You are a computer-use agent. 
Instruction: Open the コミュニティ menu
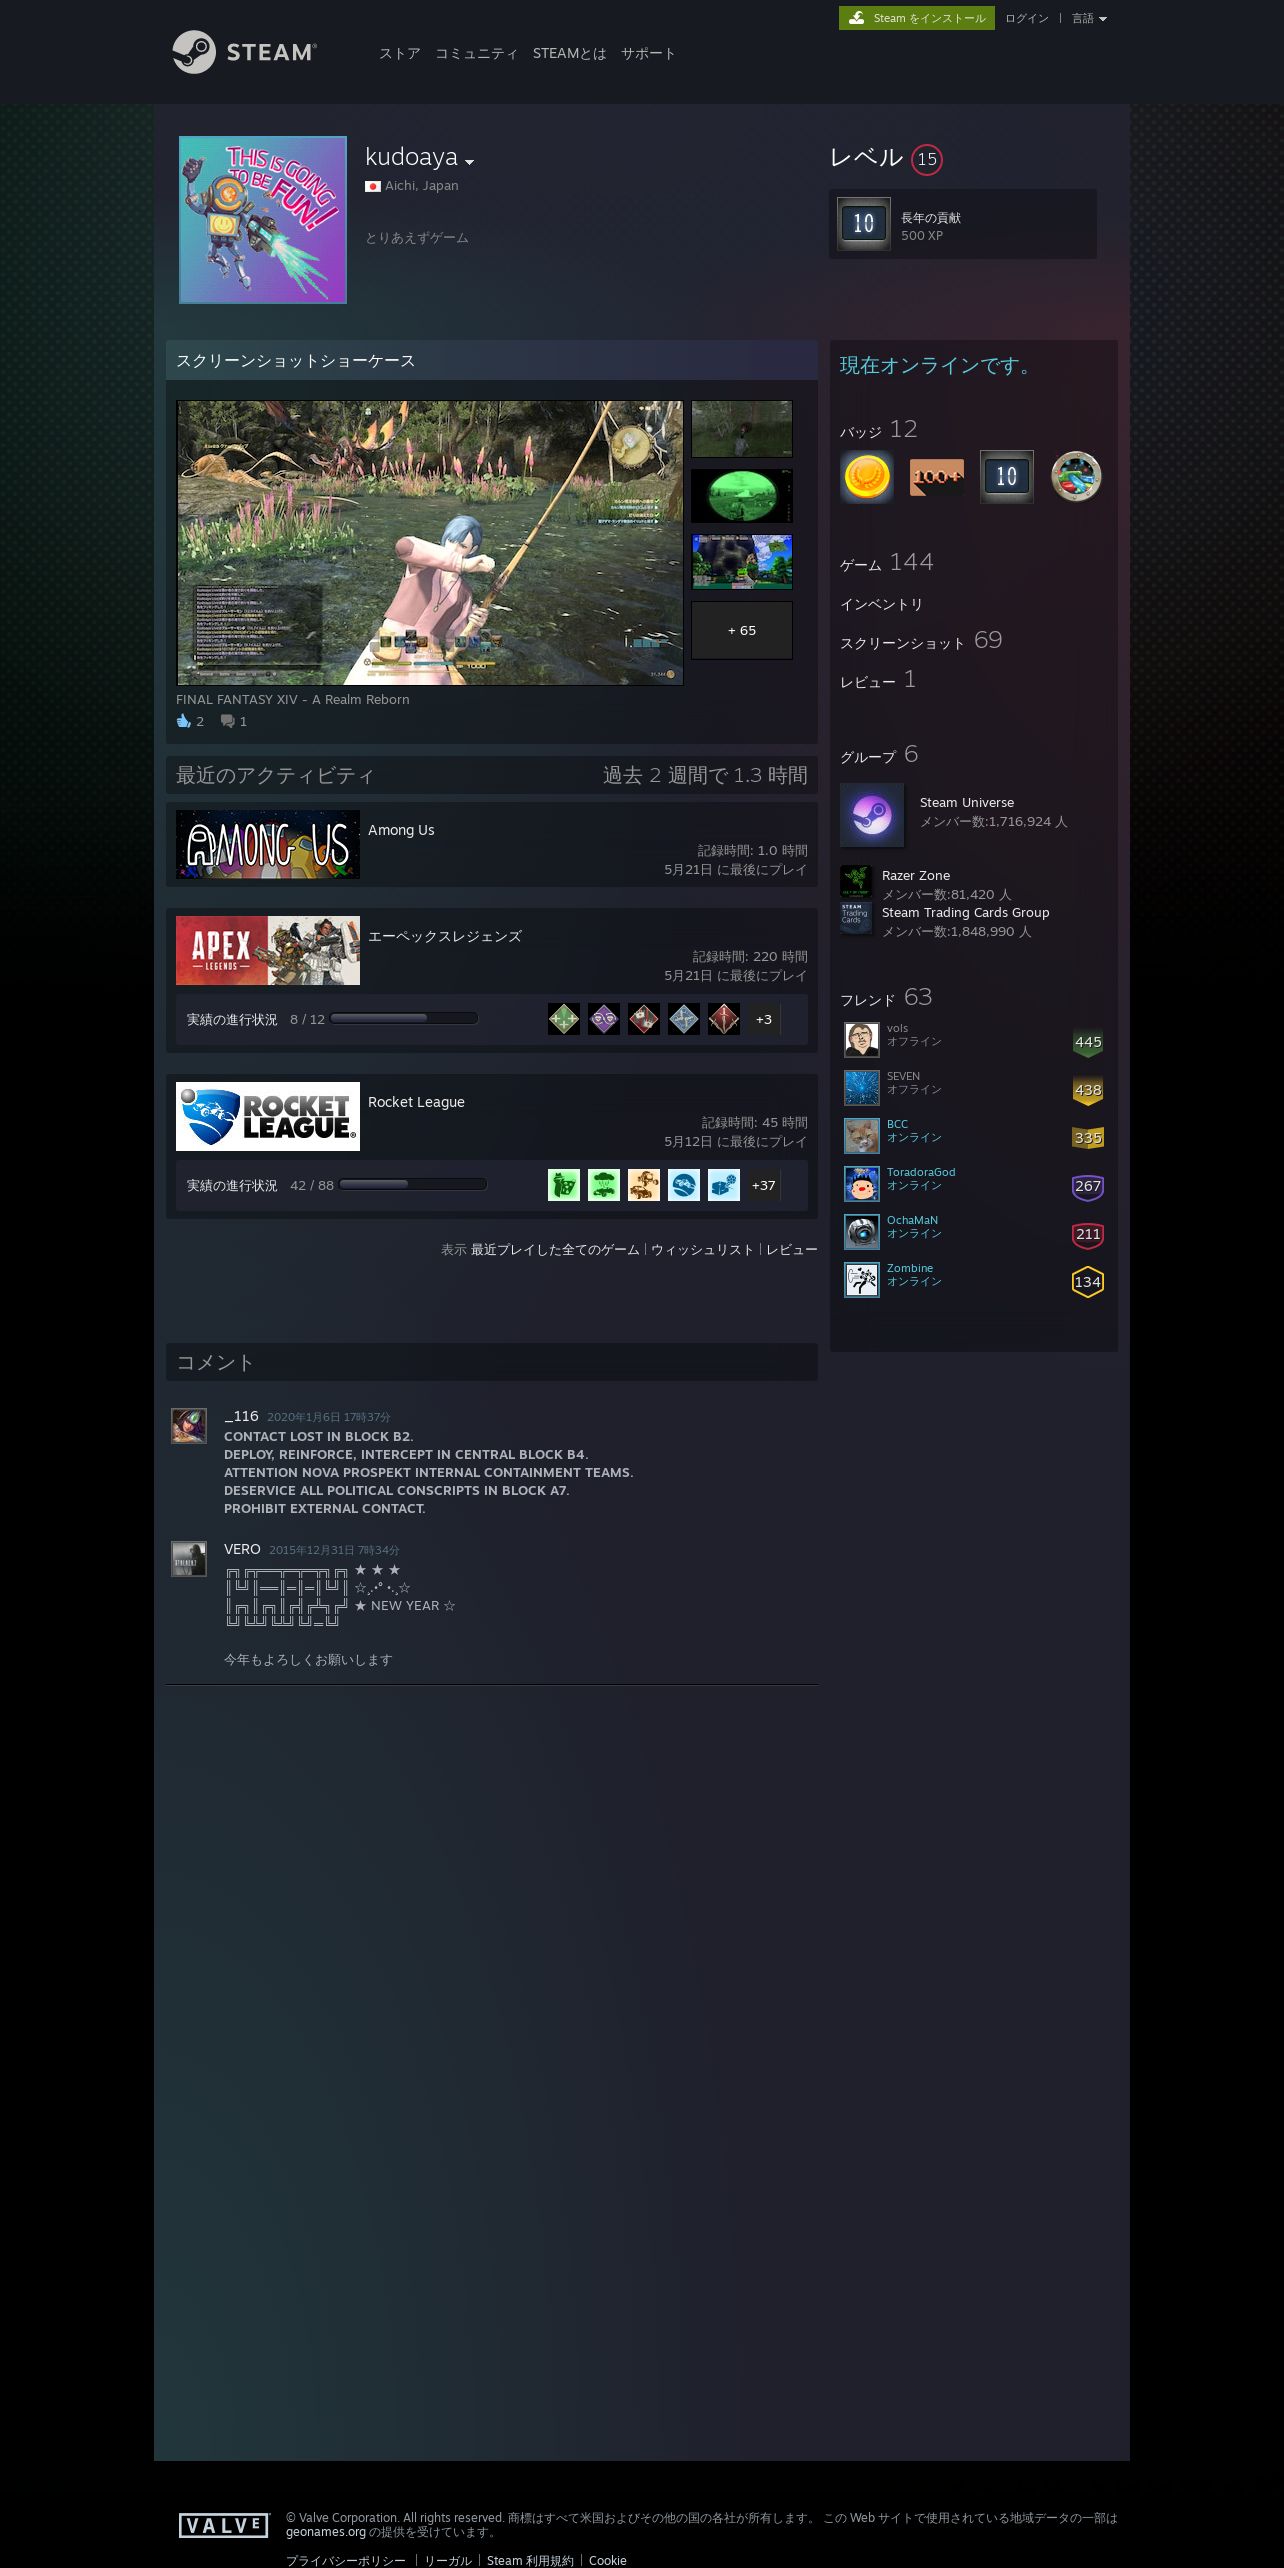pos(477,53)
